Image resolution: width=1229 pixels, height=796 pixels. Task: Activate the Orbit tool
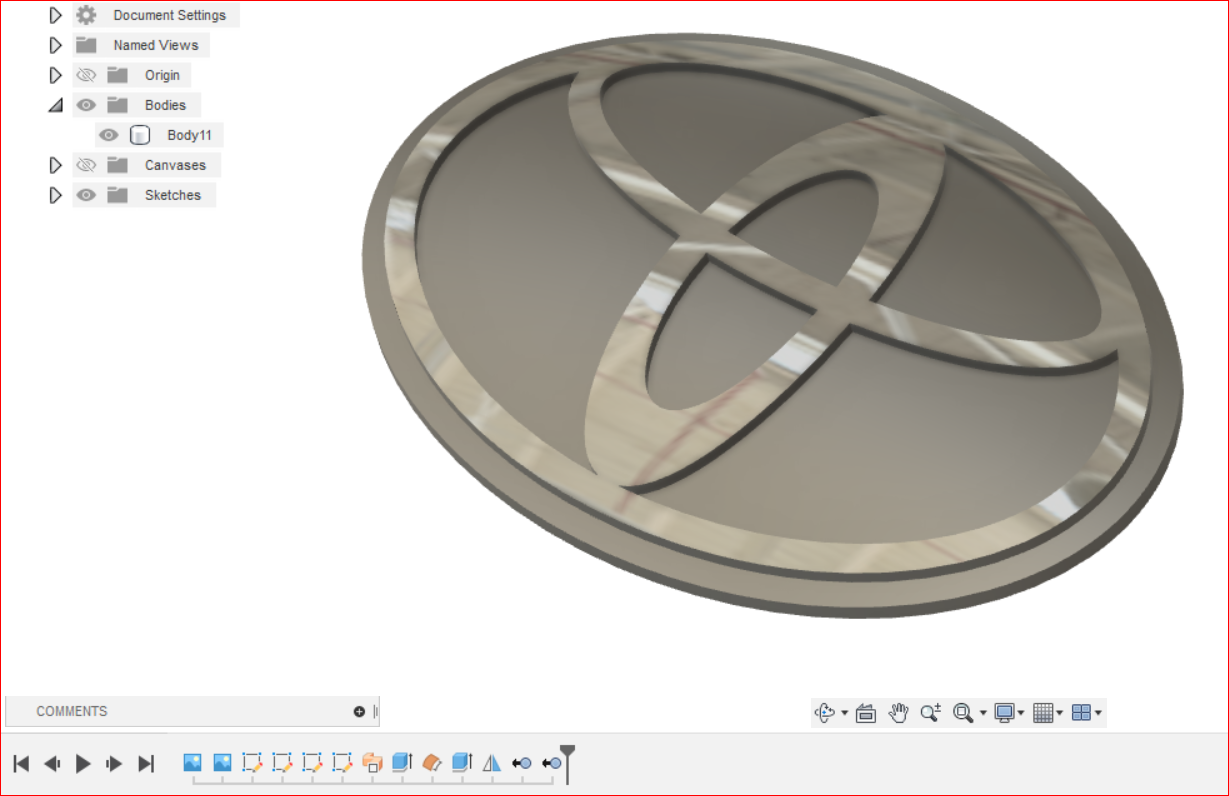click(824, 712)
